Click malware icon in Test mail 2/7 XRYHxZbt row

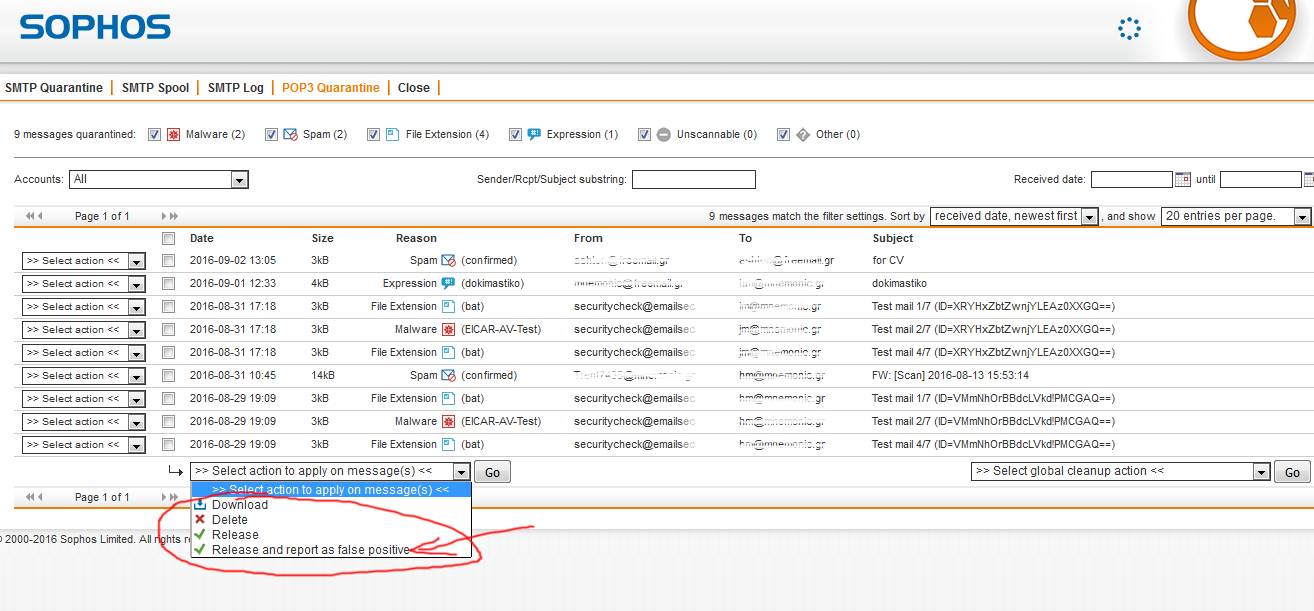(x=448, y=329)
